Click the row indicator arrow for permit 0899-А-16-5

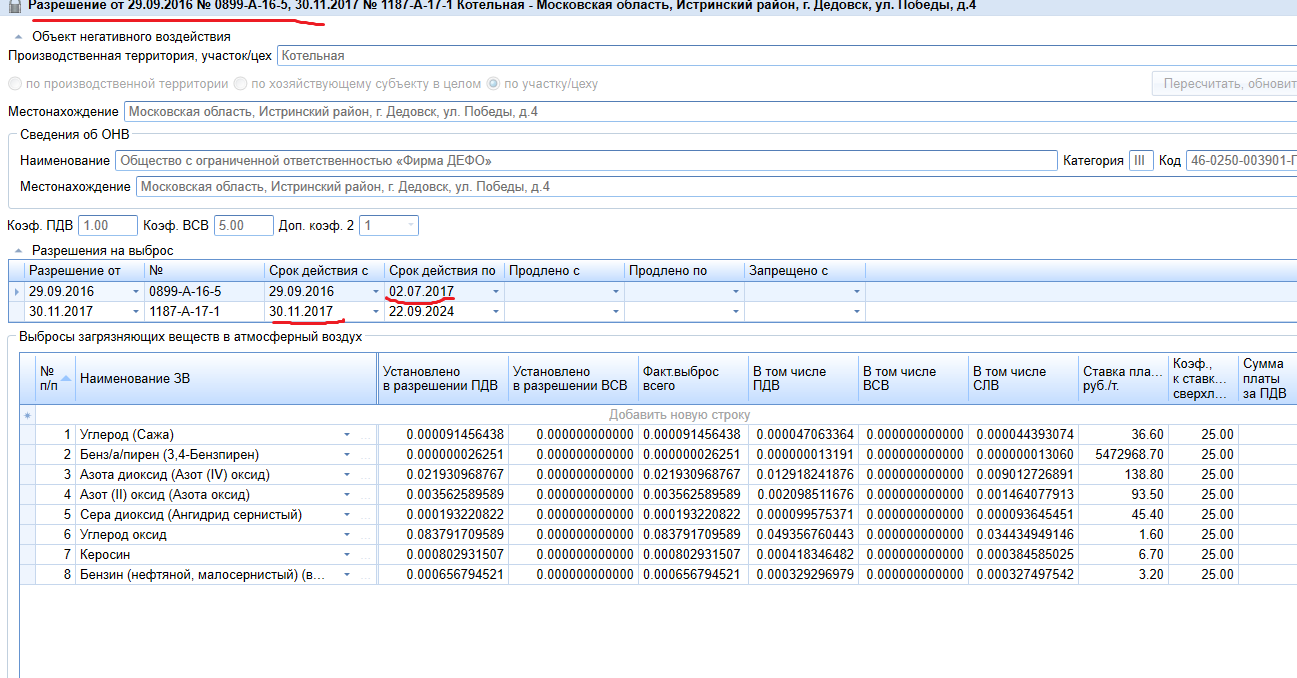click(15, 291)
